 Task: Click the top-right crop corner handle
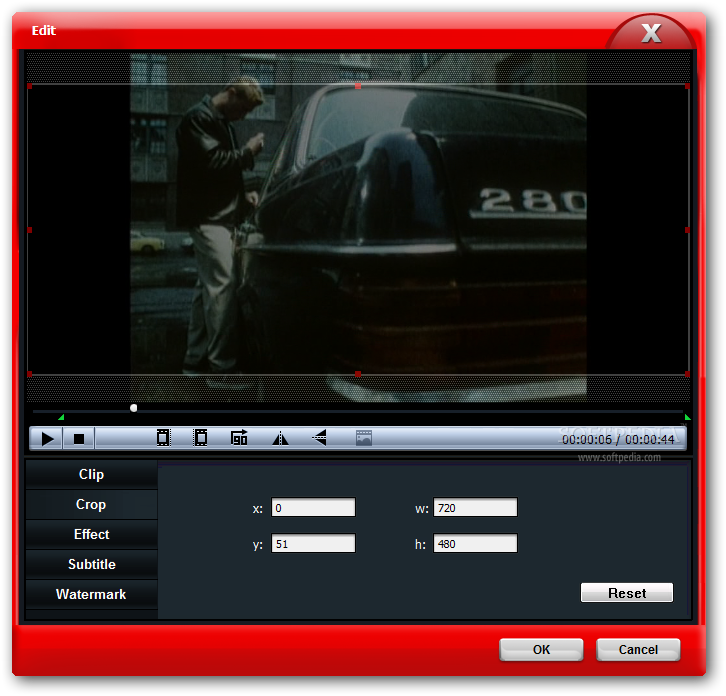(x=687, y=86)
